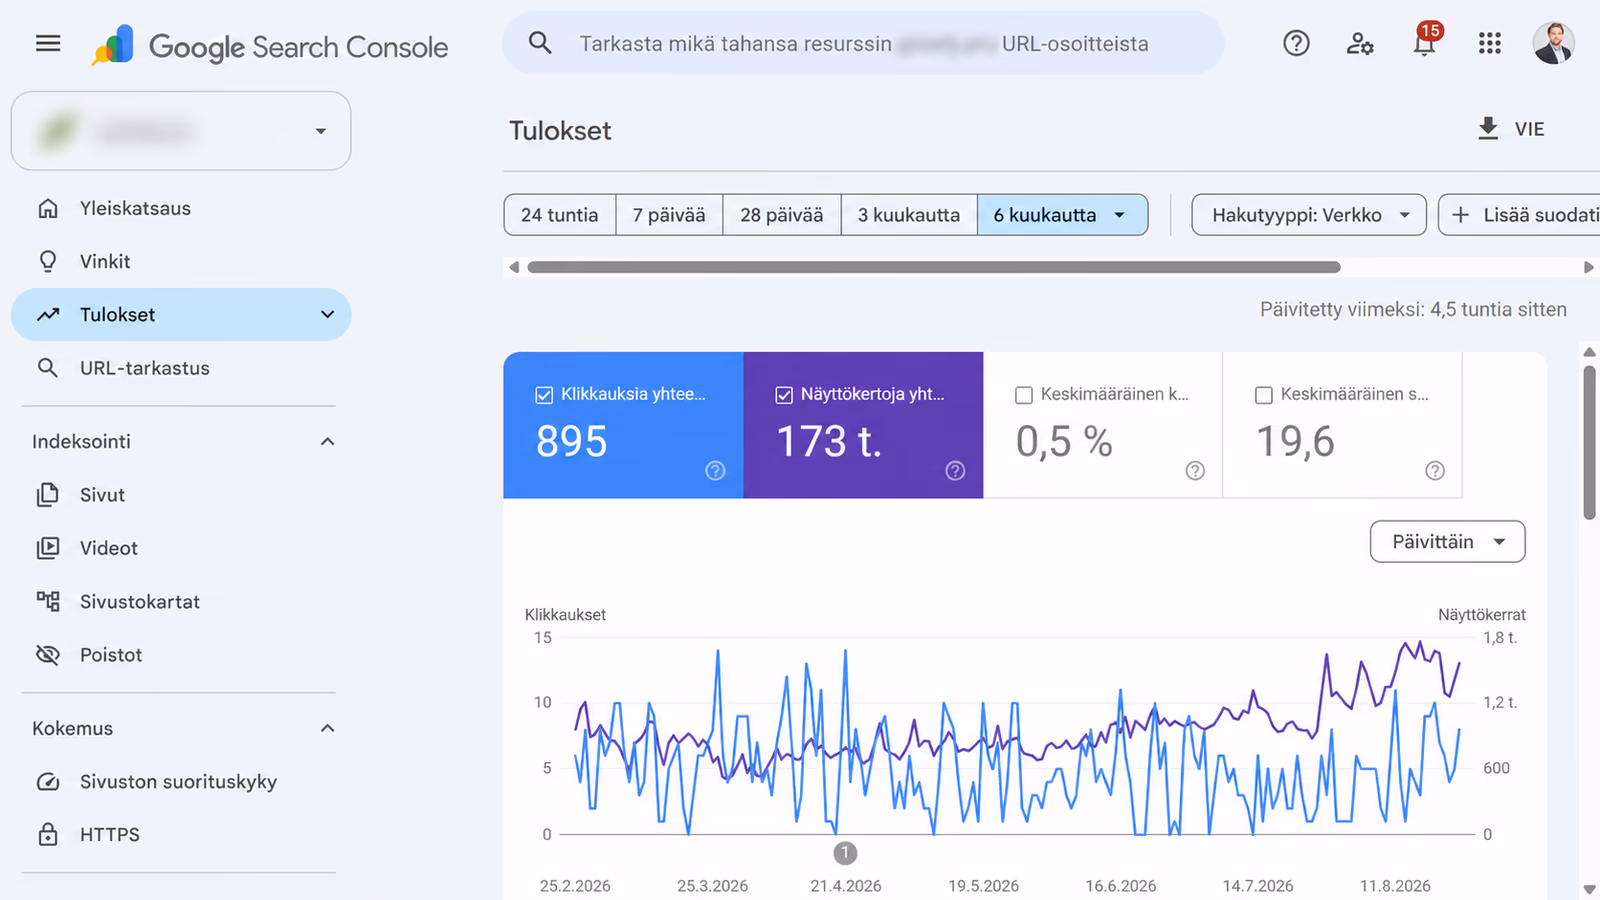Open Hakutyyppi: Verkko filter dropdown
The width and height of the screenshot is (1600, 900).
(x=1309, y=215)
